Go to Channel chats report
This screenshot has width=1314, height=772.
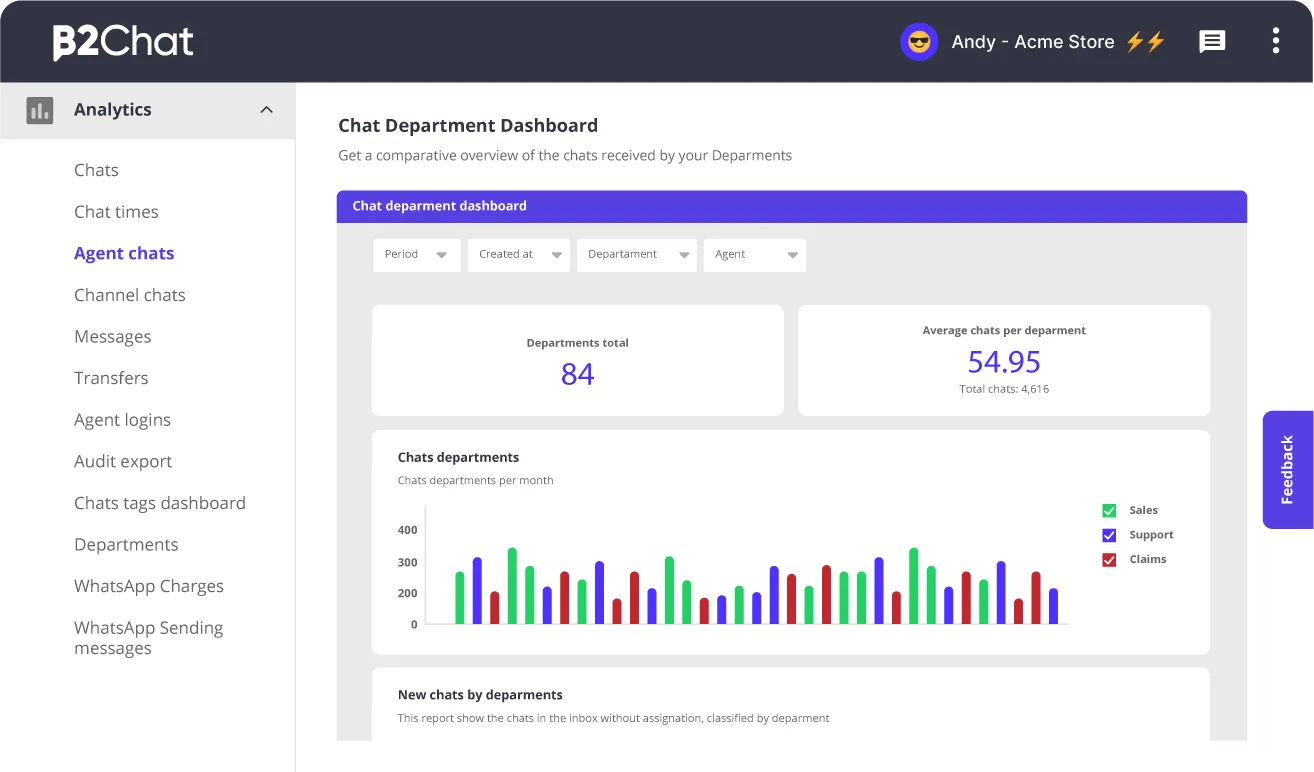tap(130, 295)
